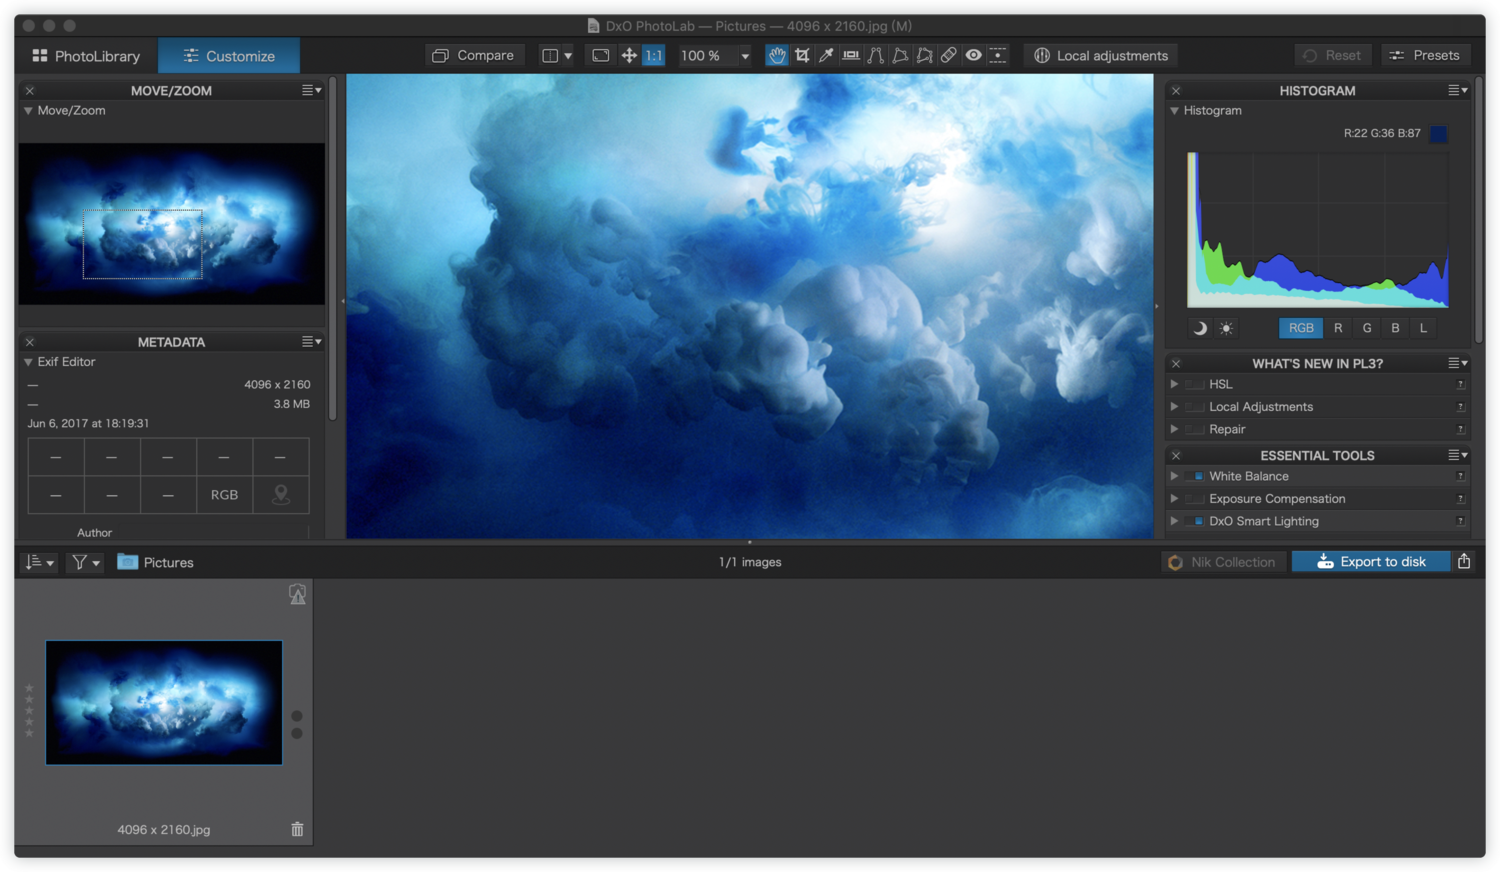
Task: Click the Compare button
Action: (x=474, y=56)
